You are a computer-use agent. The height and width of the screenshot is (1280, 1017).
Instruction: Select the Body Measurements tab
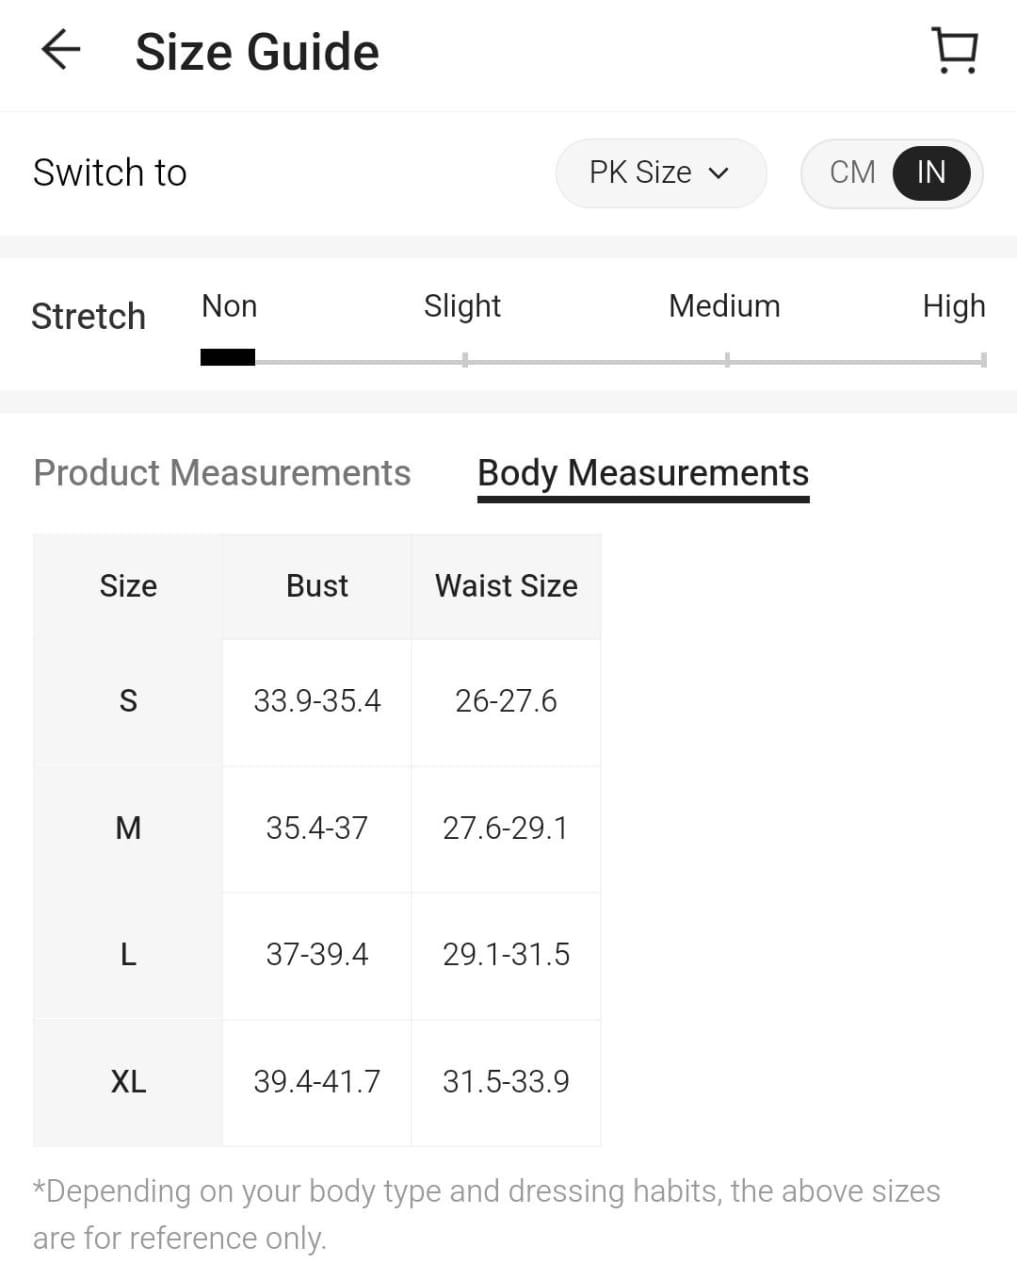[x=643, y=472]
